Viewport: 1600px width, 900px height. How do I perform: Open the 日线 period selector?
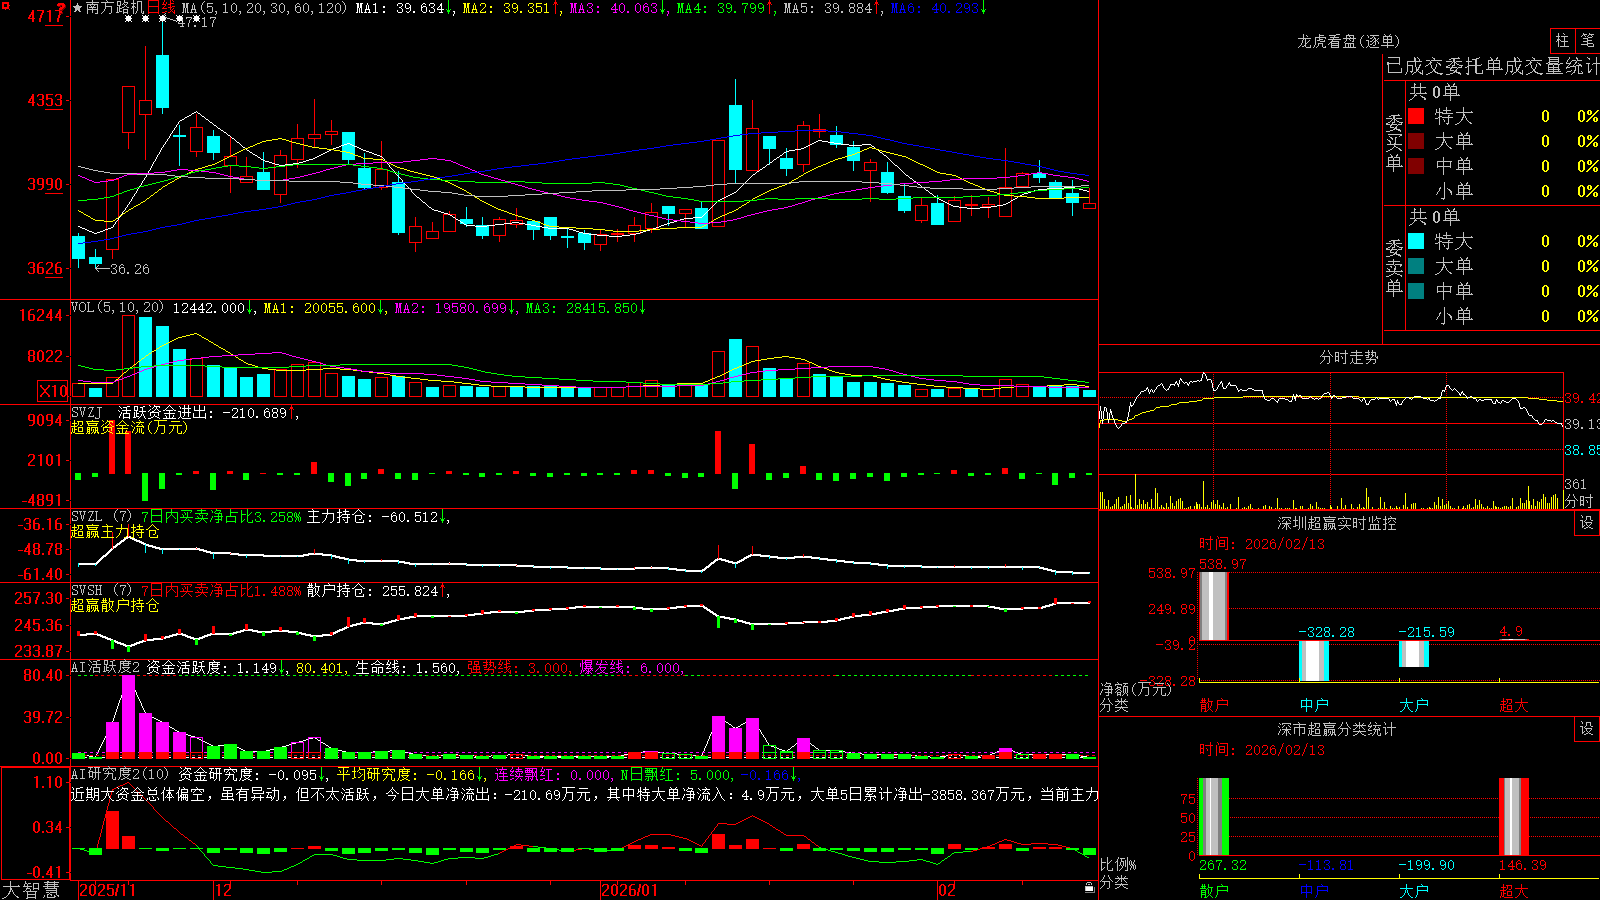click(160, 8)
